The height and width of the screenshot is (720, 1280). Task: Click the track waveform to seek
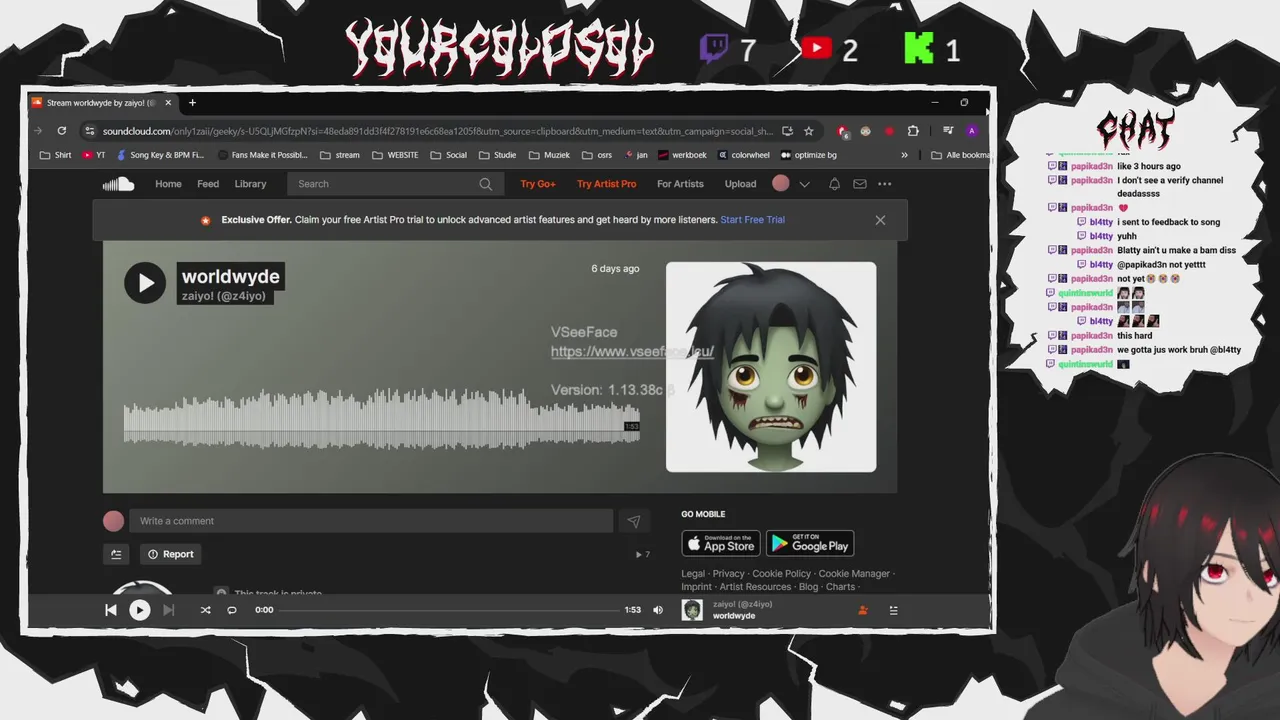(x=381, y=419)
